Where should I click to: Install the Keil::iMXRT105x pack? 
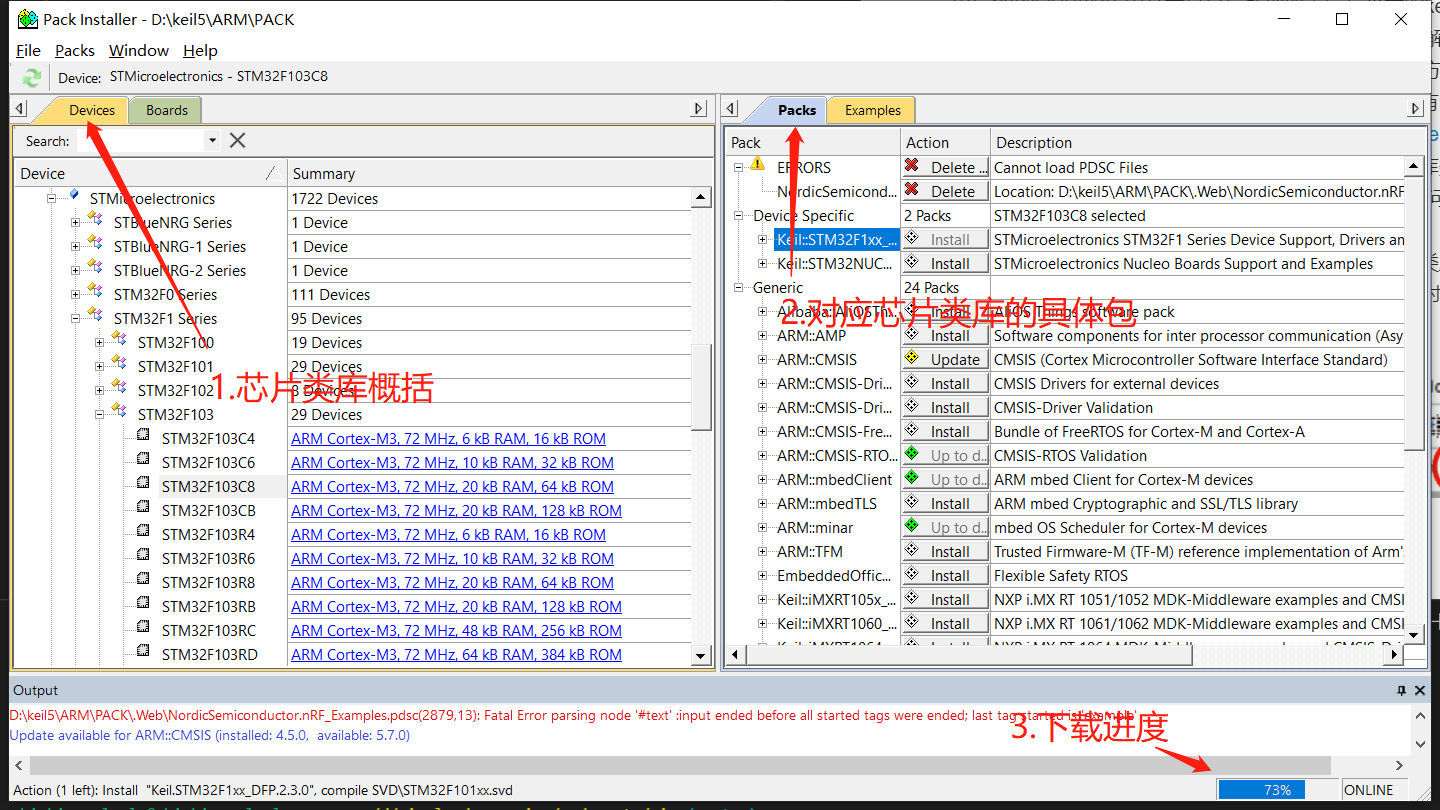point(945,599)
